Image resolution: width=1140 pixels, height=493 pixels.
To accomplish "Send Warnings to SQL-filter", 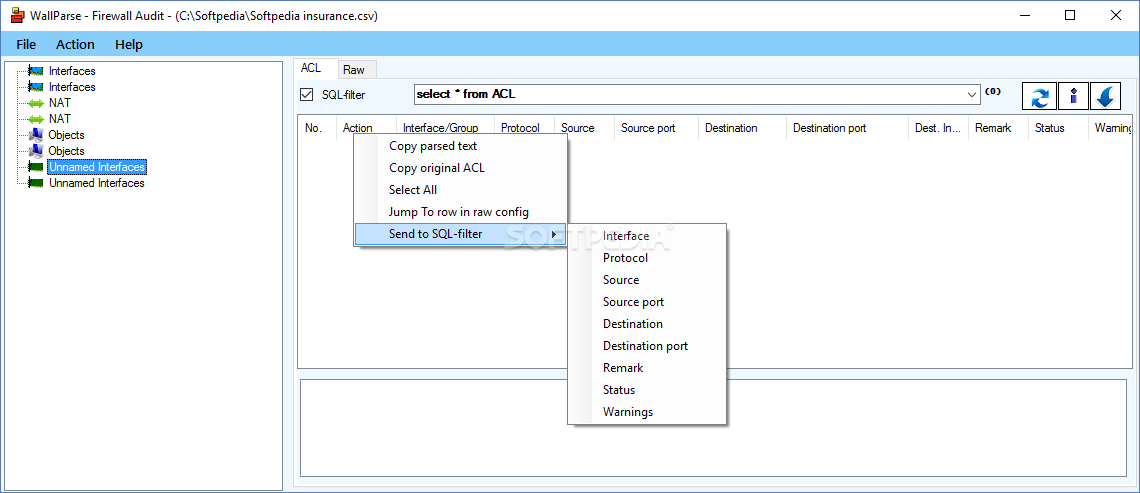I will tap(647, 412).
